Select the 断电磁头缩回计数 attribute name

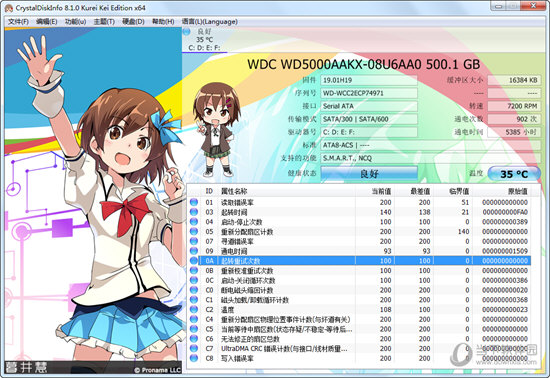247,290
